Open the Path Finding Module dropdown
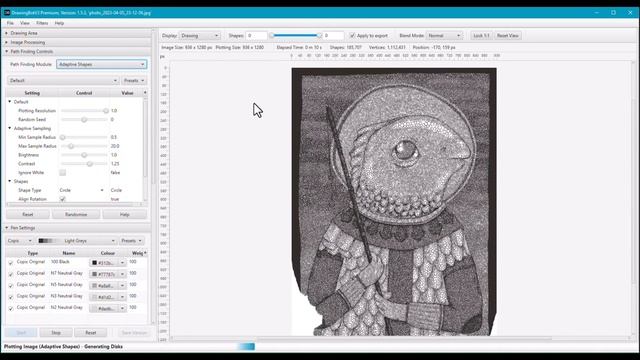 [102, 64]
